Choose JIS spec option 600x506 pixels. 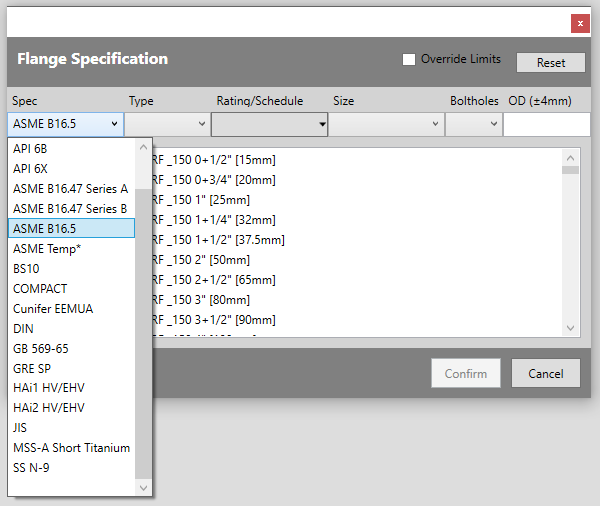[x=72, y=428]
